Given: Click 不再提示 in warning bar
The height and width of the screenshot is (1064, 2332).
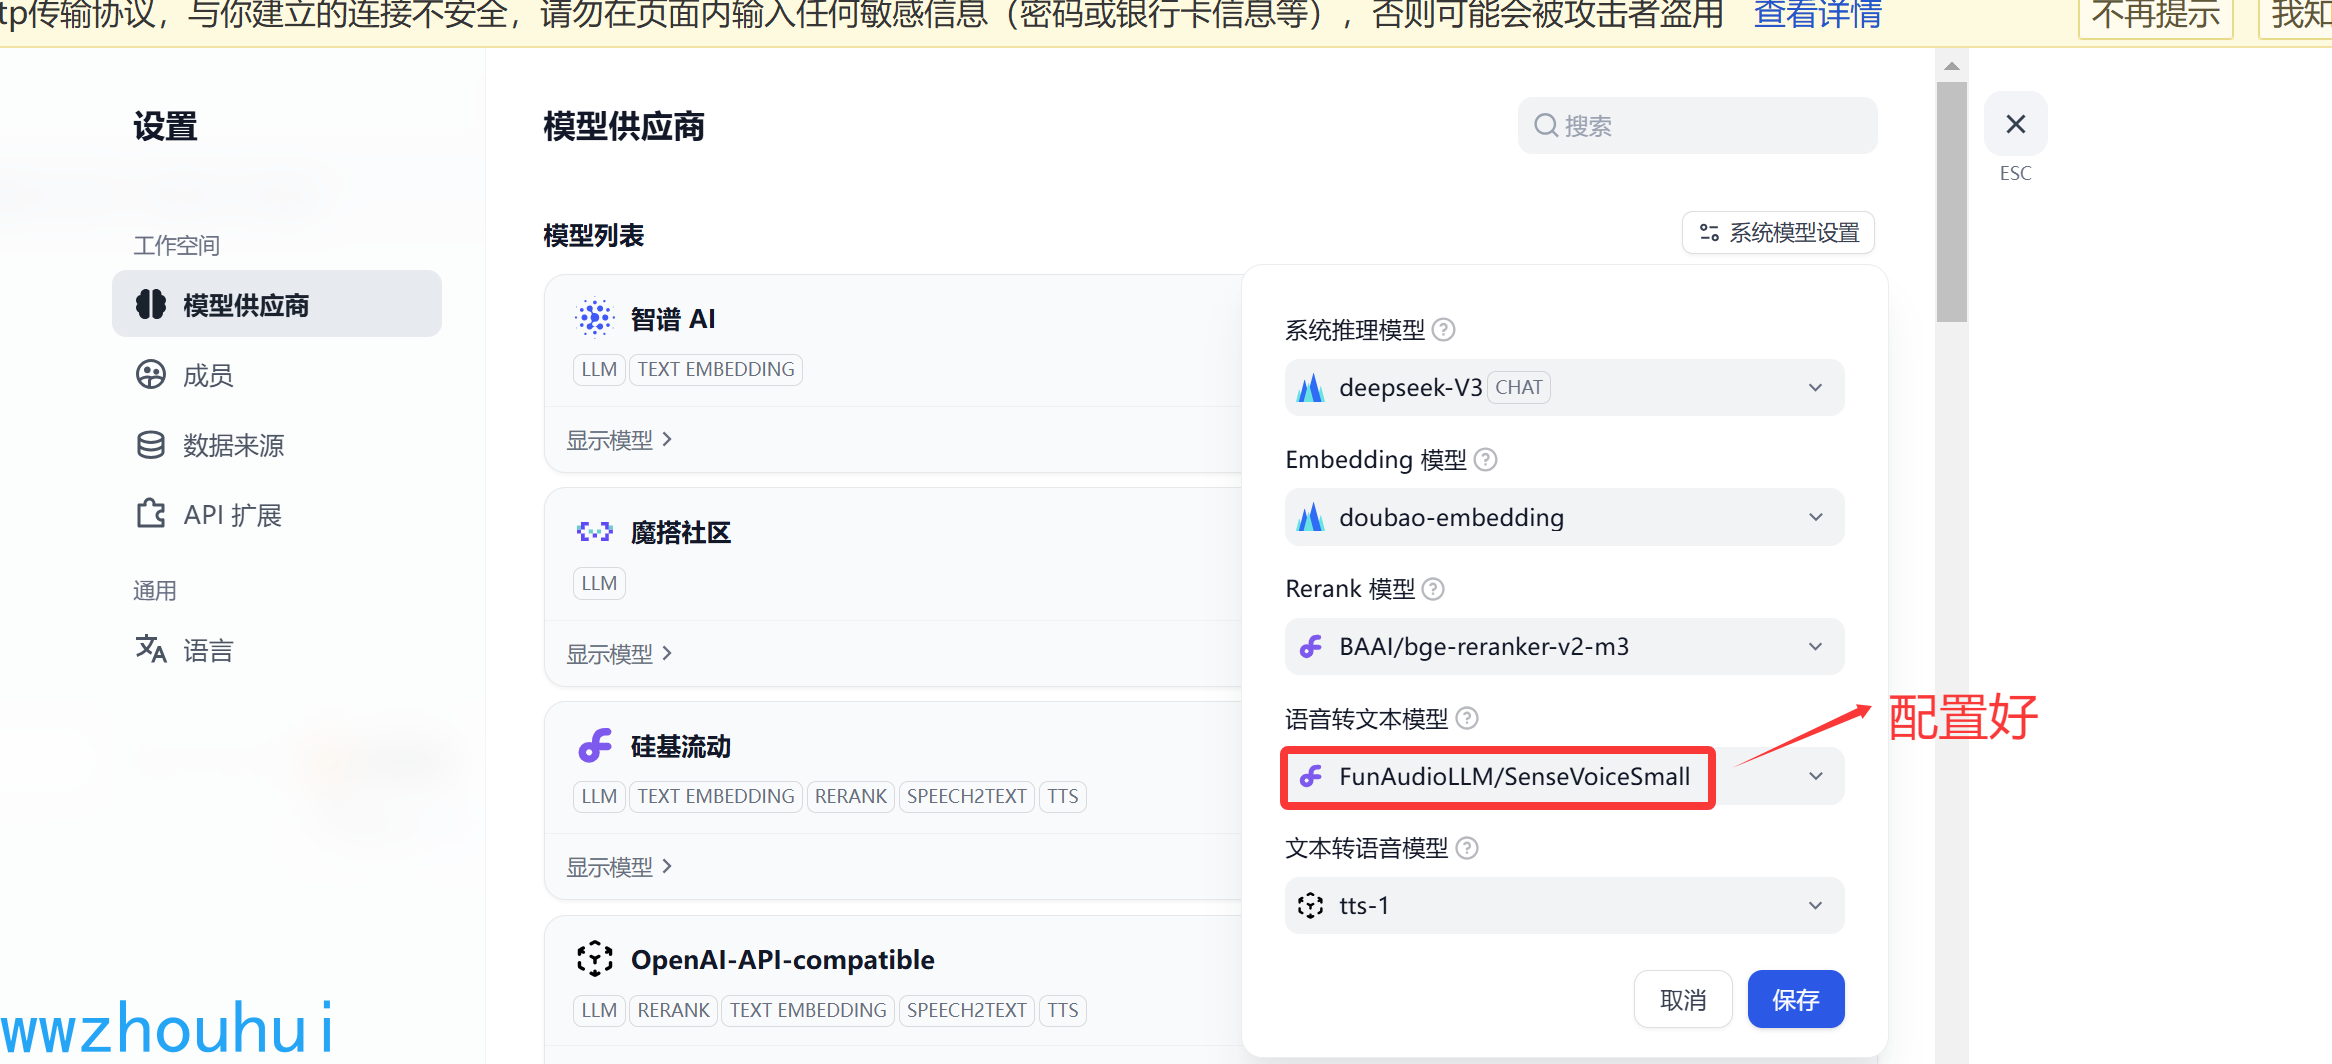Looking at the screenshot, I should point(2155,16).
